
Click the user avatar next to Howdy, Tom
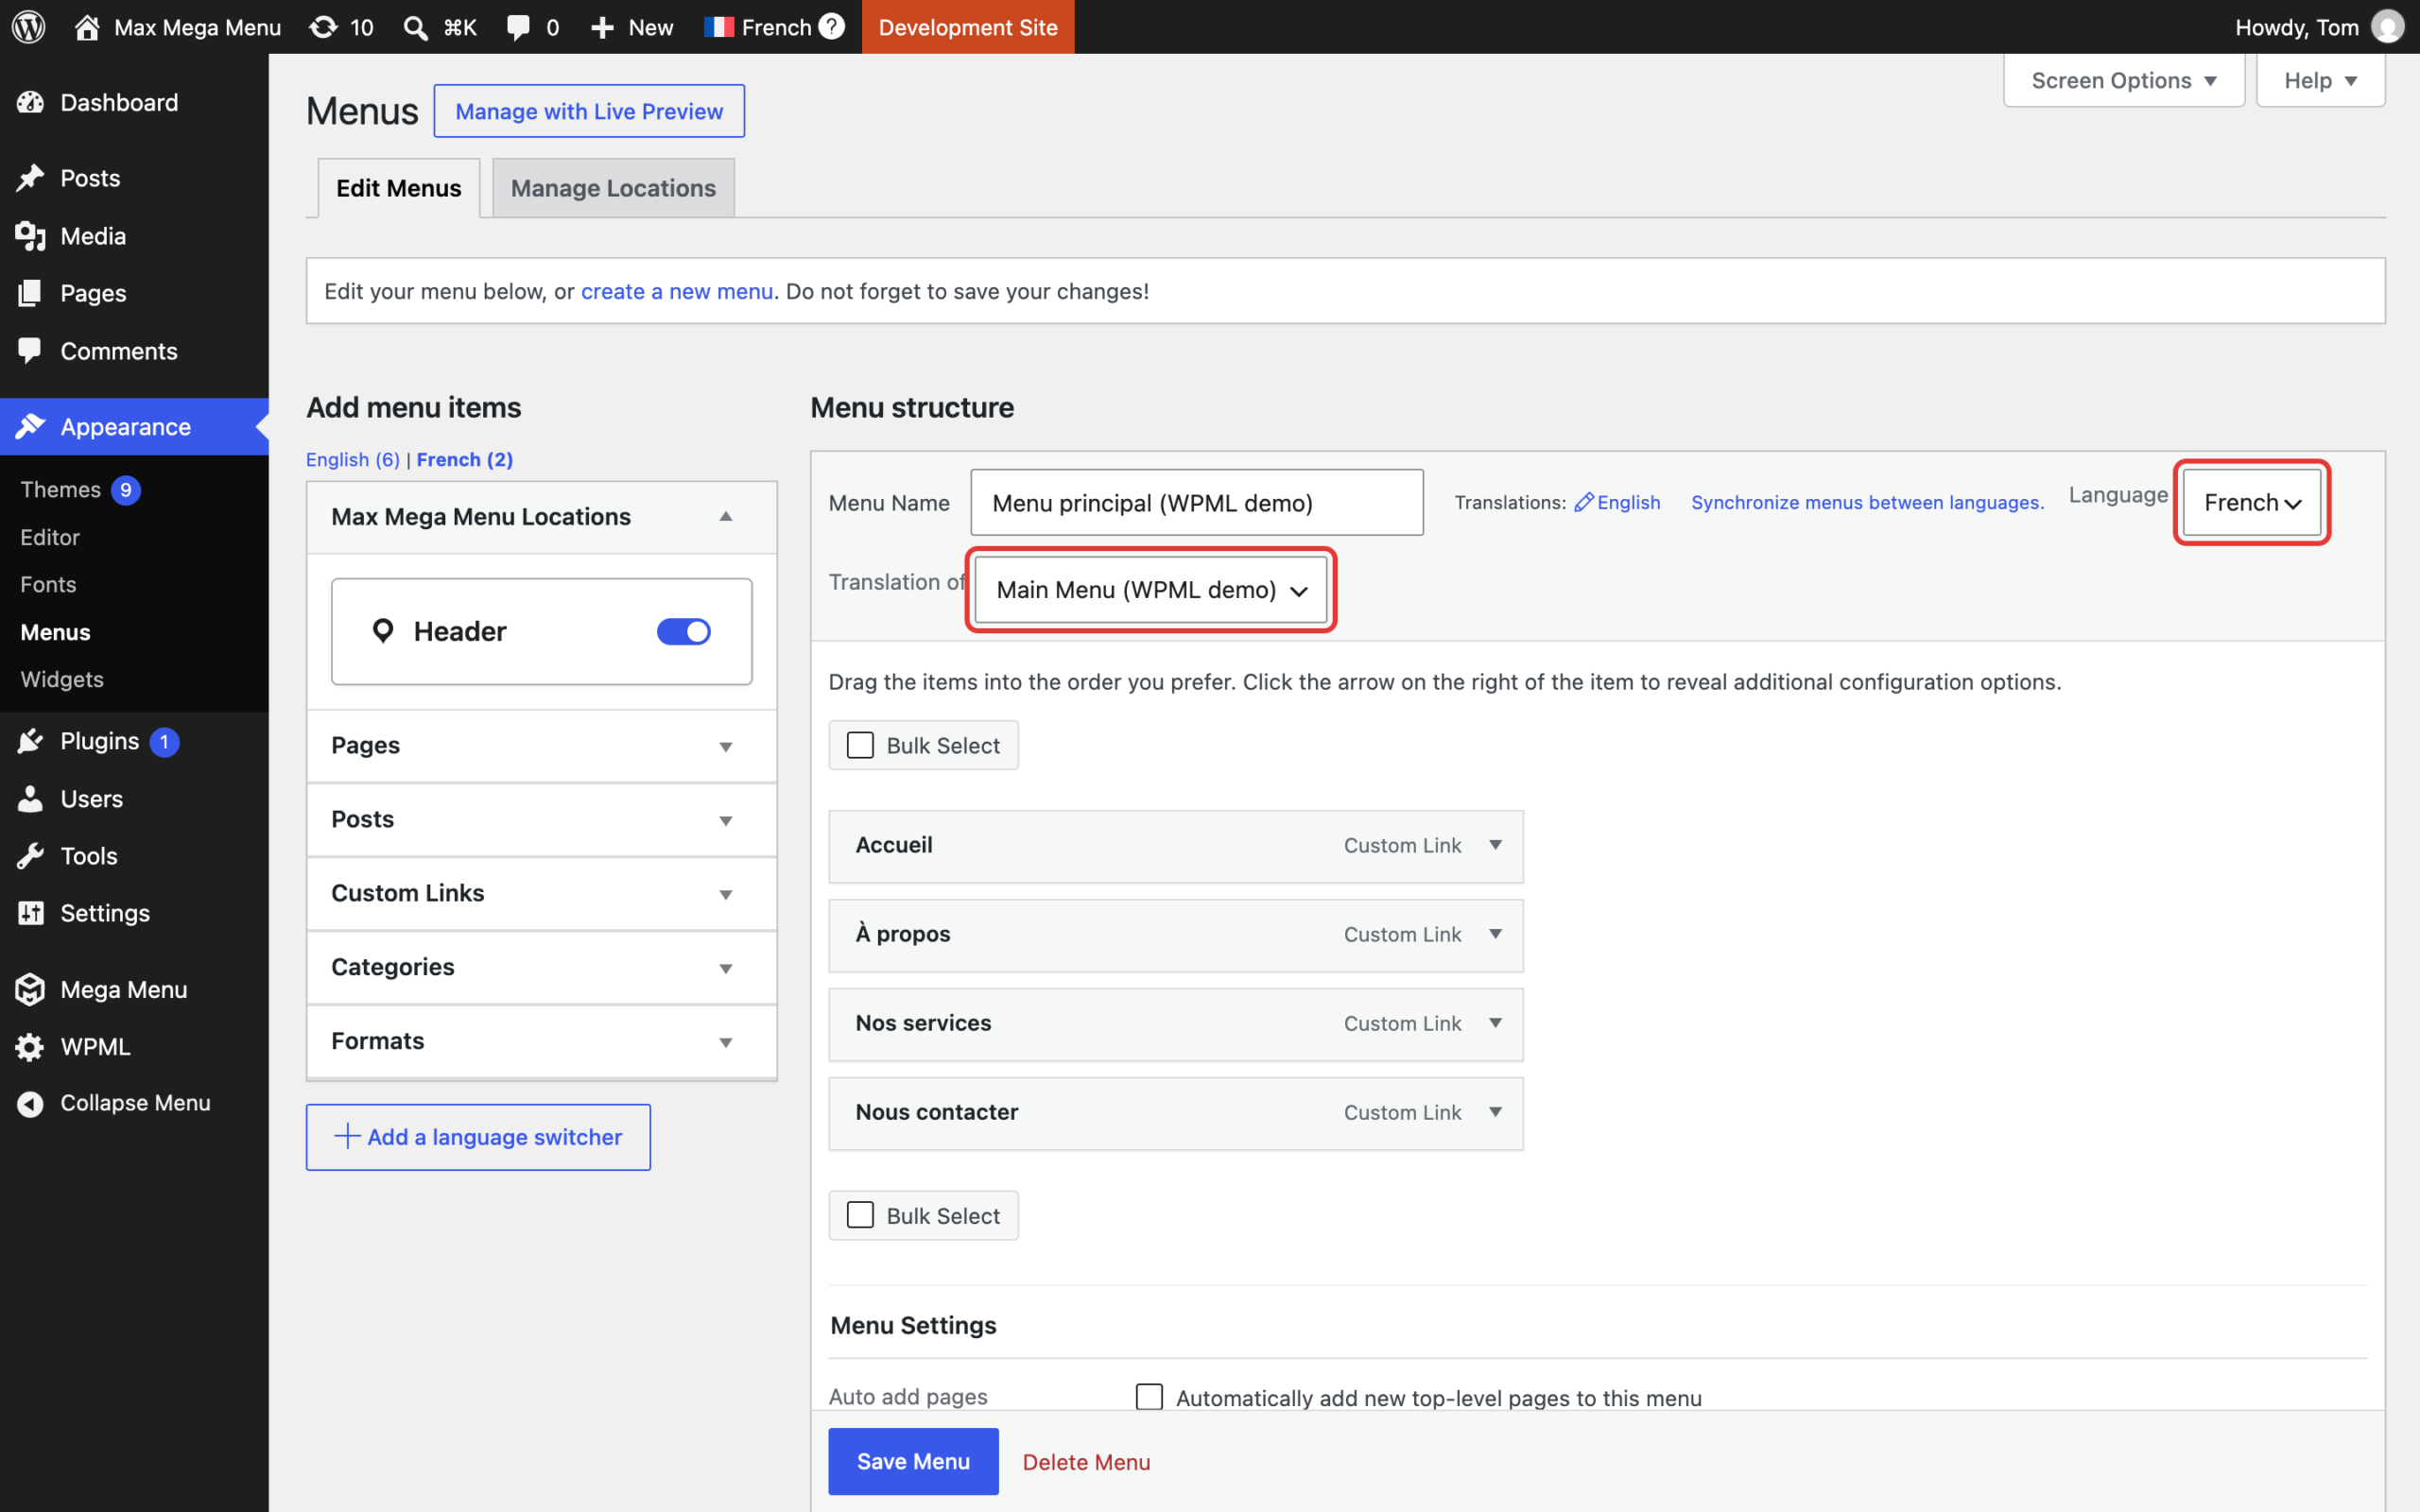[x=2387, y=27]
